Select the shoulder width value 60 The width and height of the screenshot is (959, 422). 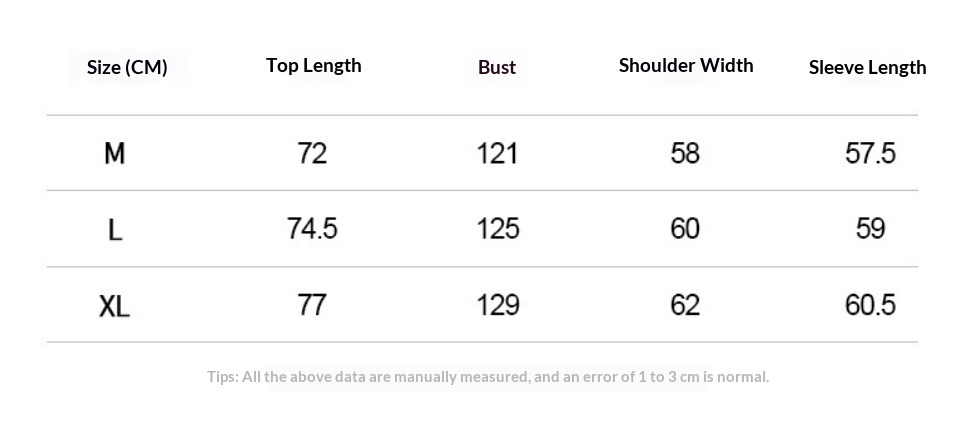[685, 229]
